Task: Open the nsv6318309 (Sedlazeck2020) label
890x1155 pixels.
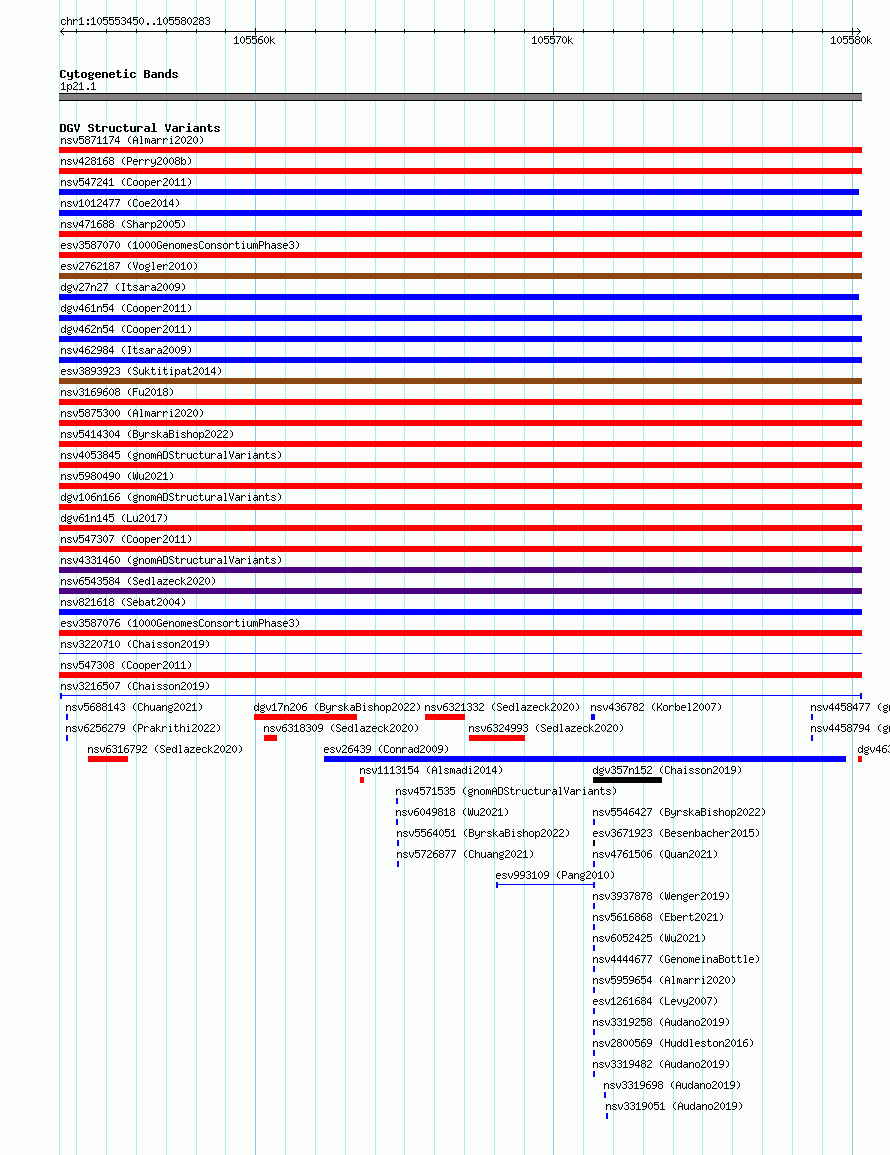Action: [x=341, y=728]
